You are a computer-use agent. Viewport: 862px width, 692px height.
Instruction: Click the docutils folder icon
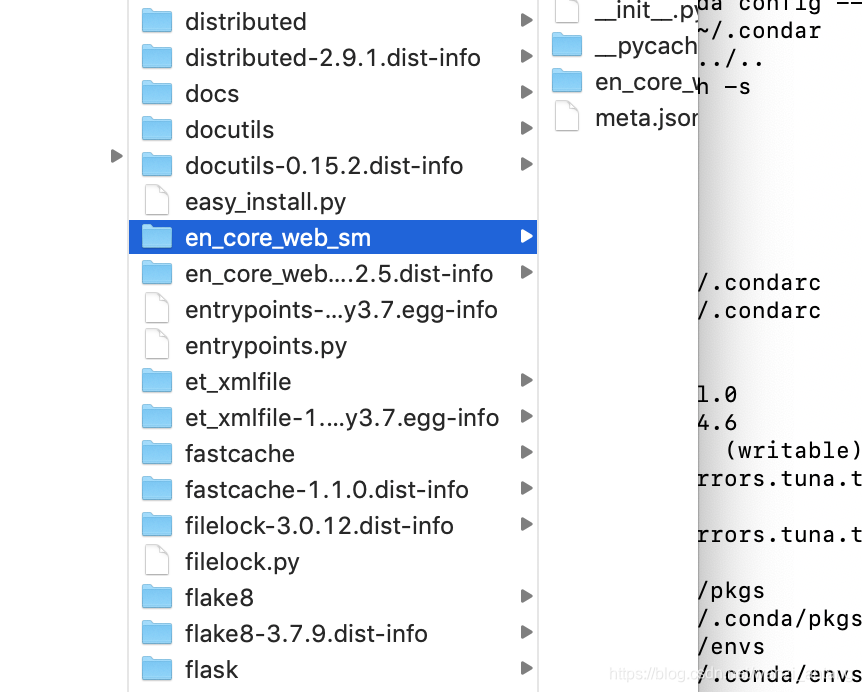tap(157, 129)
